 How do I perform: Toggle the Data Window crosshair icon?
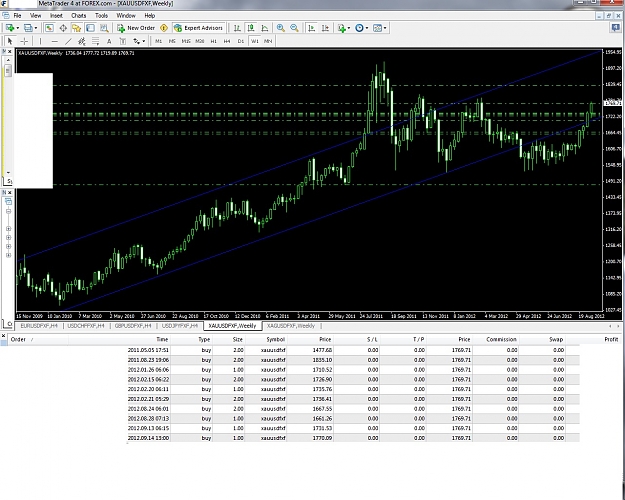click(63, 28)
